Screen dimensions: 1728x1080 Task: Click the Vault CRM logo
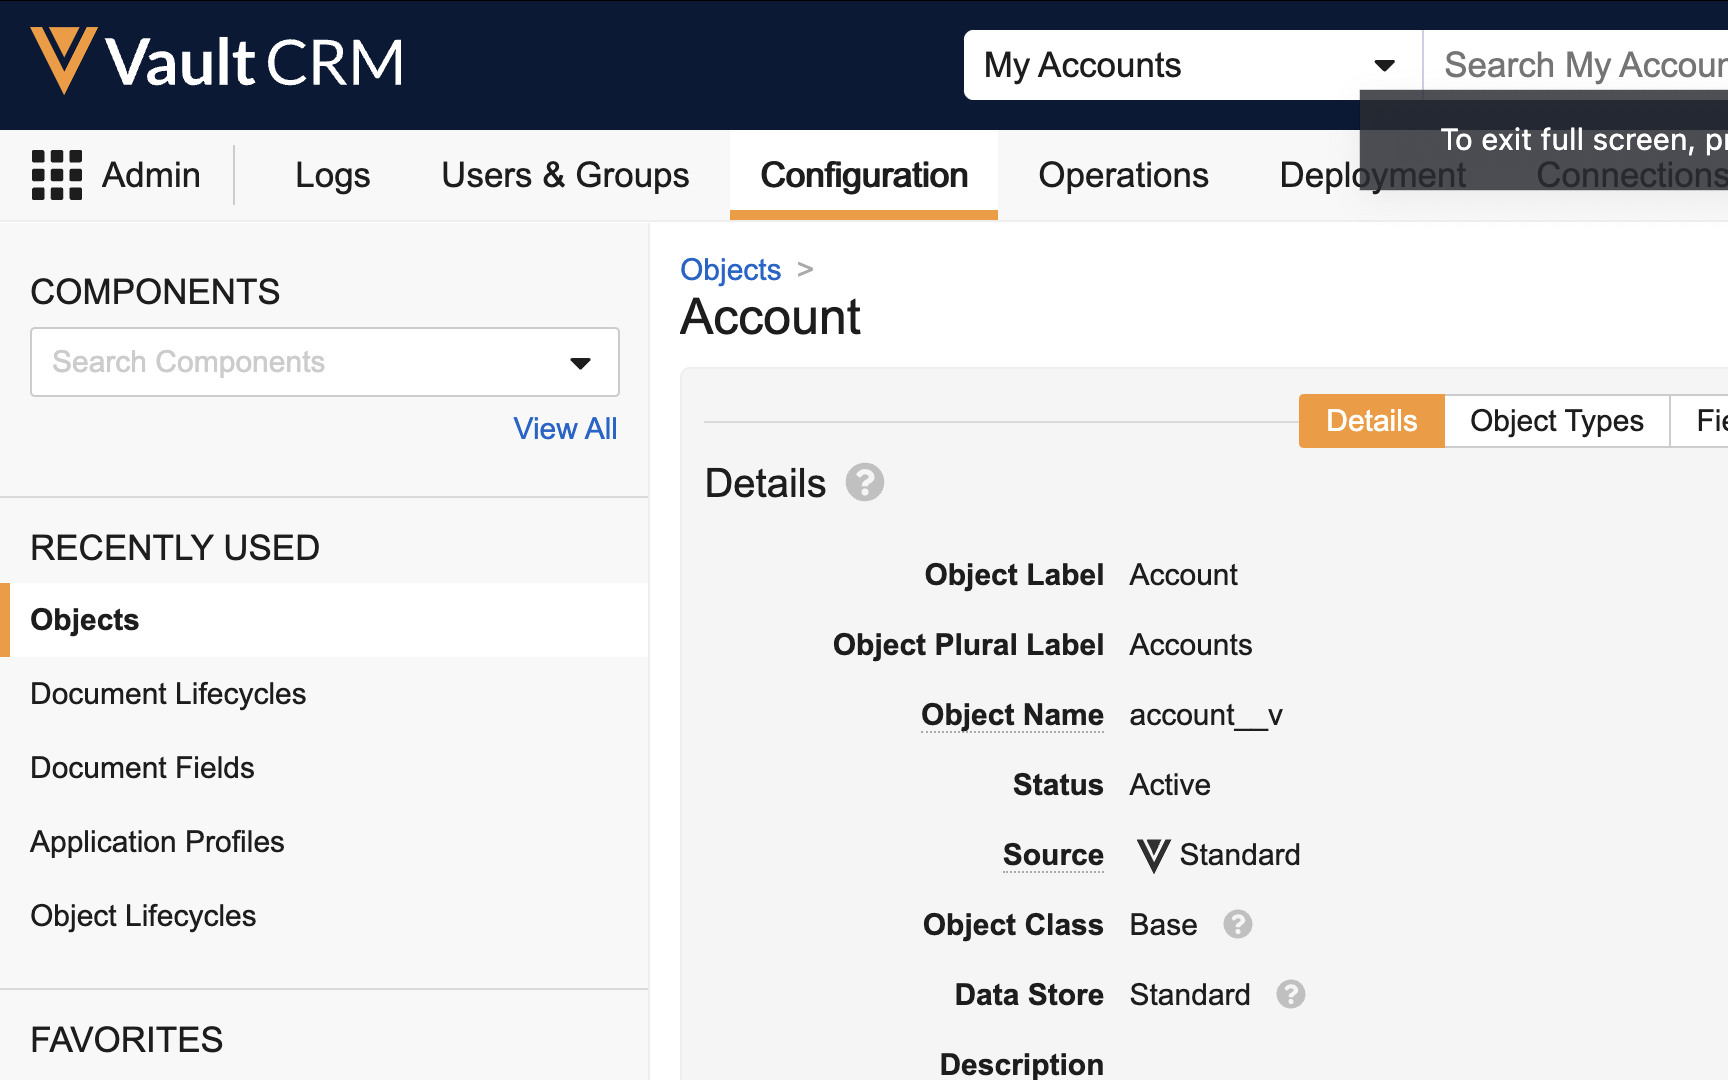click(x=216, y=62)
